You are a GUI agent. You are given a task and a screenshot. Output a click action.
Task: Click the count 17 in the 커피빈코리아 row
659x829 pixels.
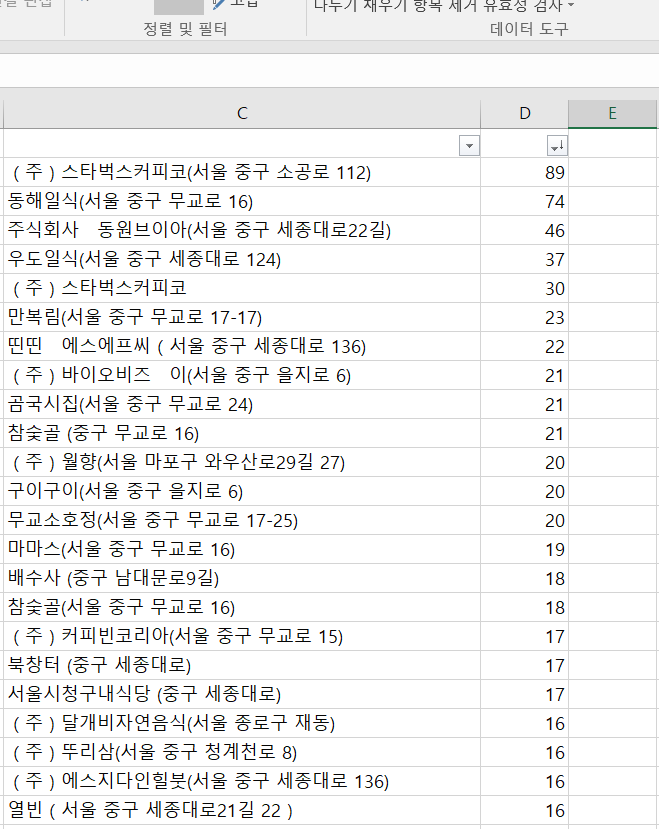(x=555, y=638)
